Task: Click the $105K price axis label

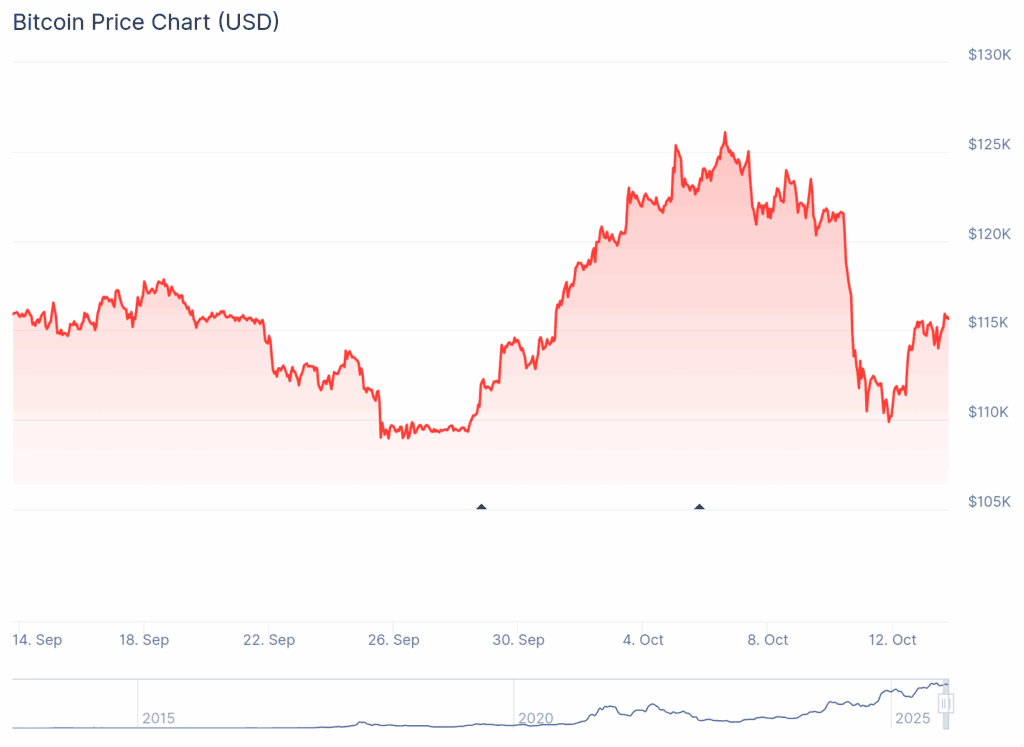Action: coord(989,501)
